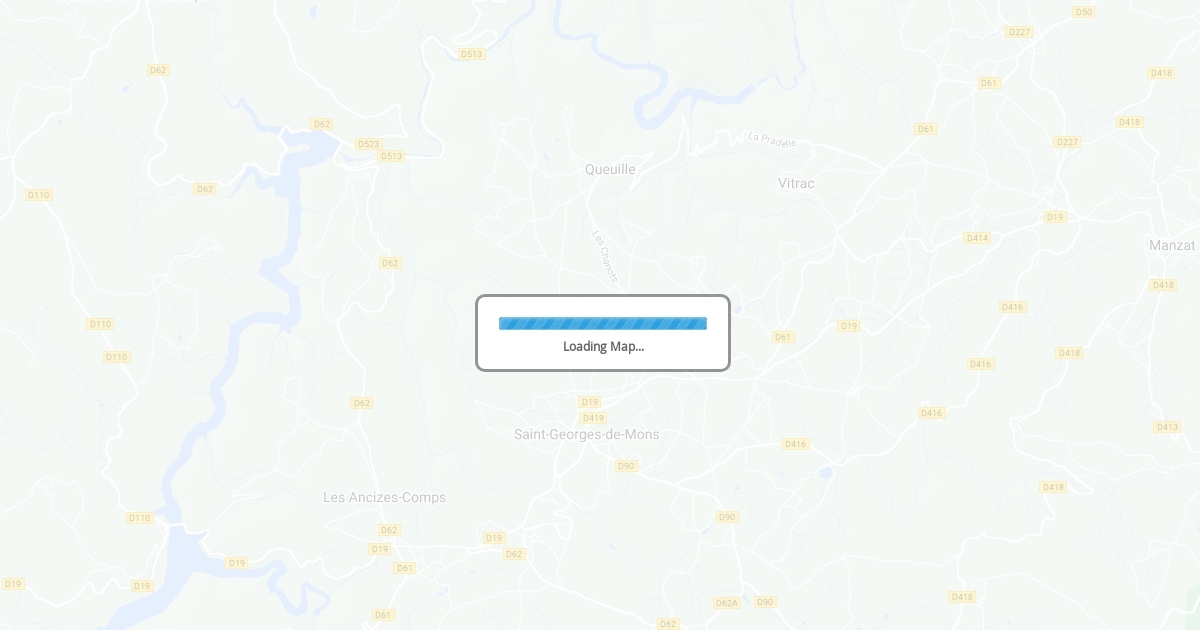Select the D62A road shield

[x=726, y=603]
